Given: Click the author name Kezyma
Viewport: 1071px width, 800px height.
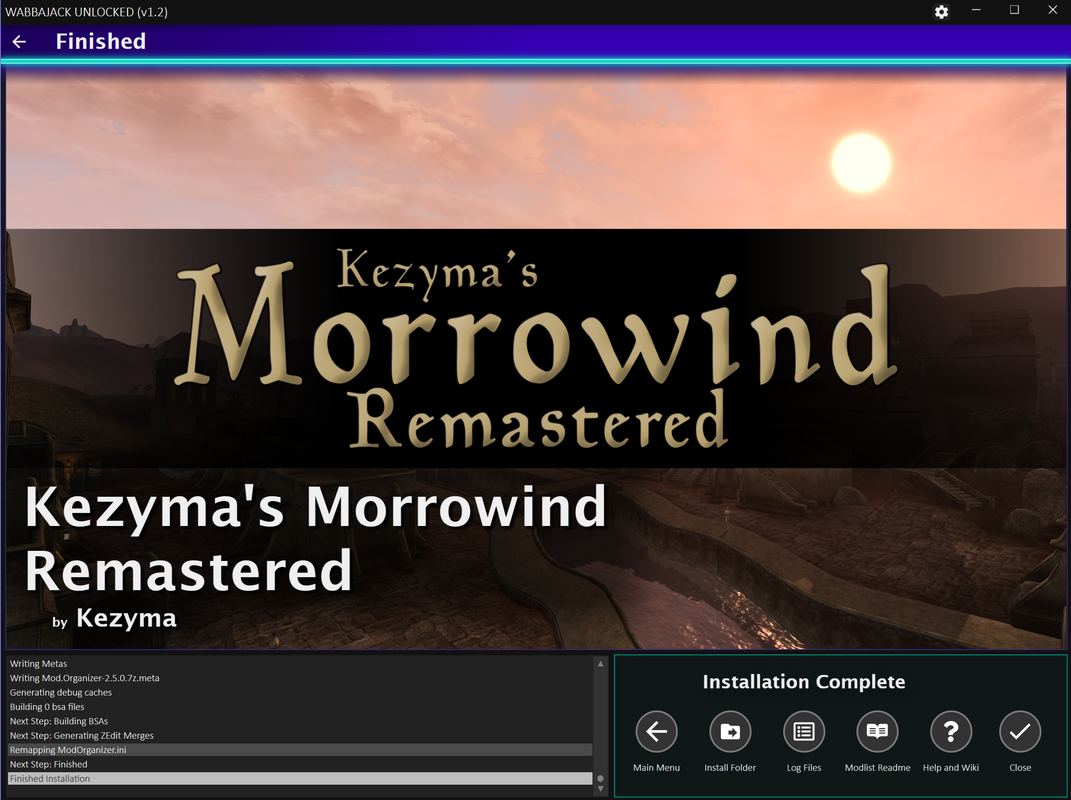Looking at the screenshot, I should [126, 618].
